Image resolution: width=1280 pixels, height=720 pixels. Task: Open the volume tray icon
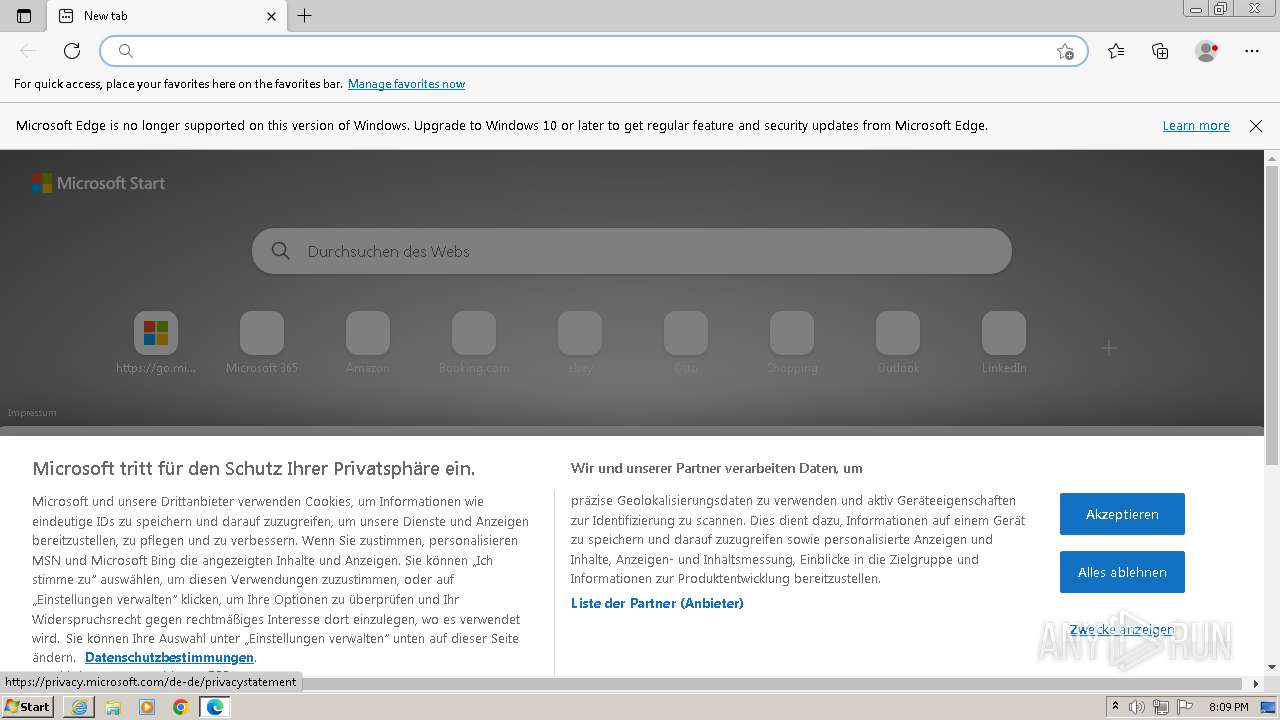(x=1137, y=707)
